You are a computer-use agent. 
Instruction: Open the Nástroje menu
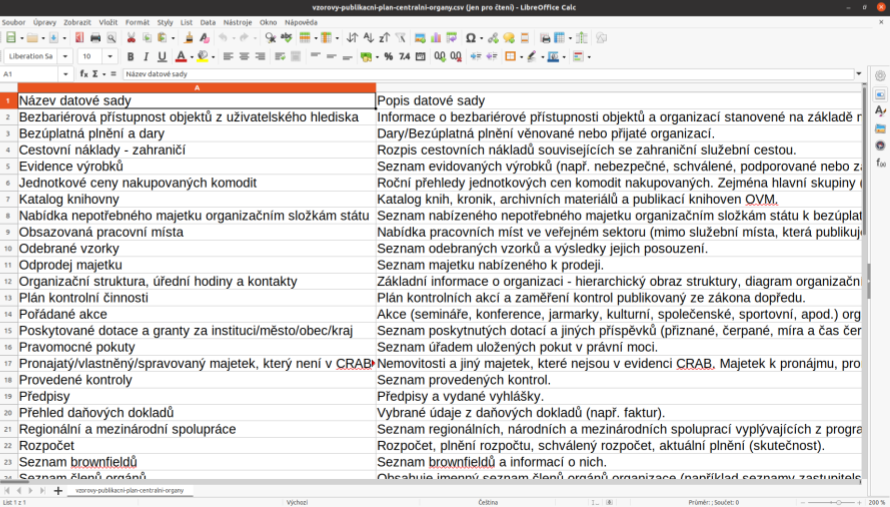pos(237,21)
